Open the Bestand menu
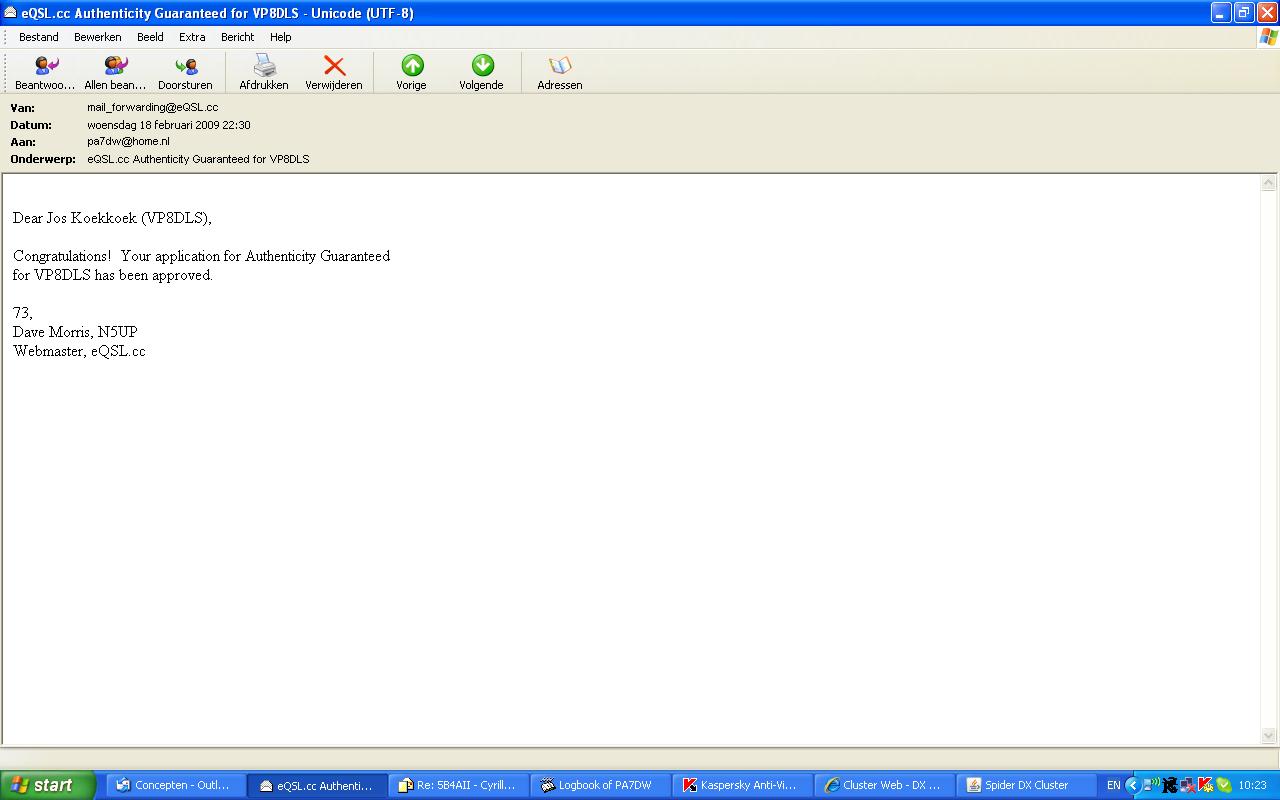The height and width of the screenshot is (800, 1280). click(39, 37)
